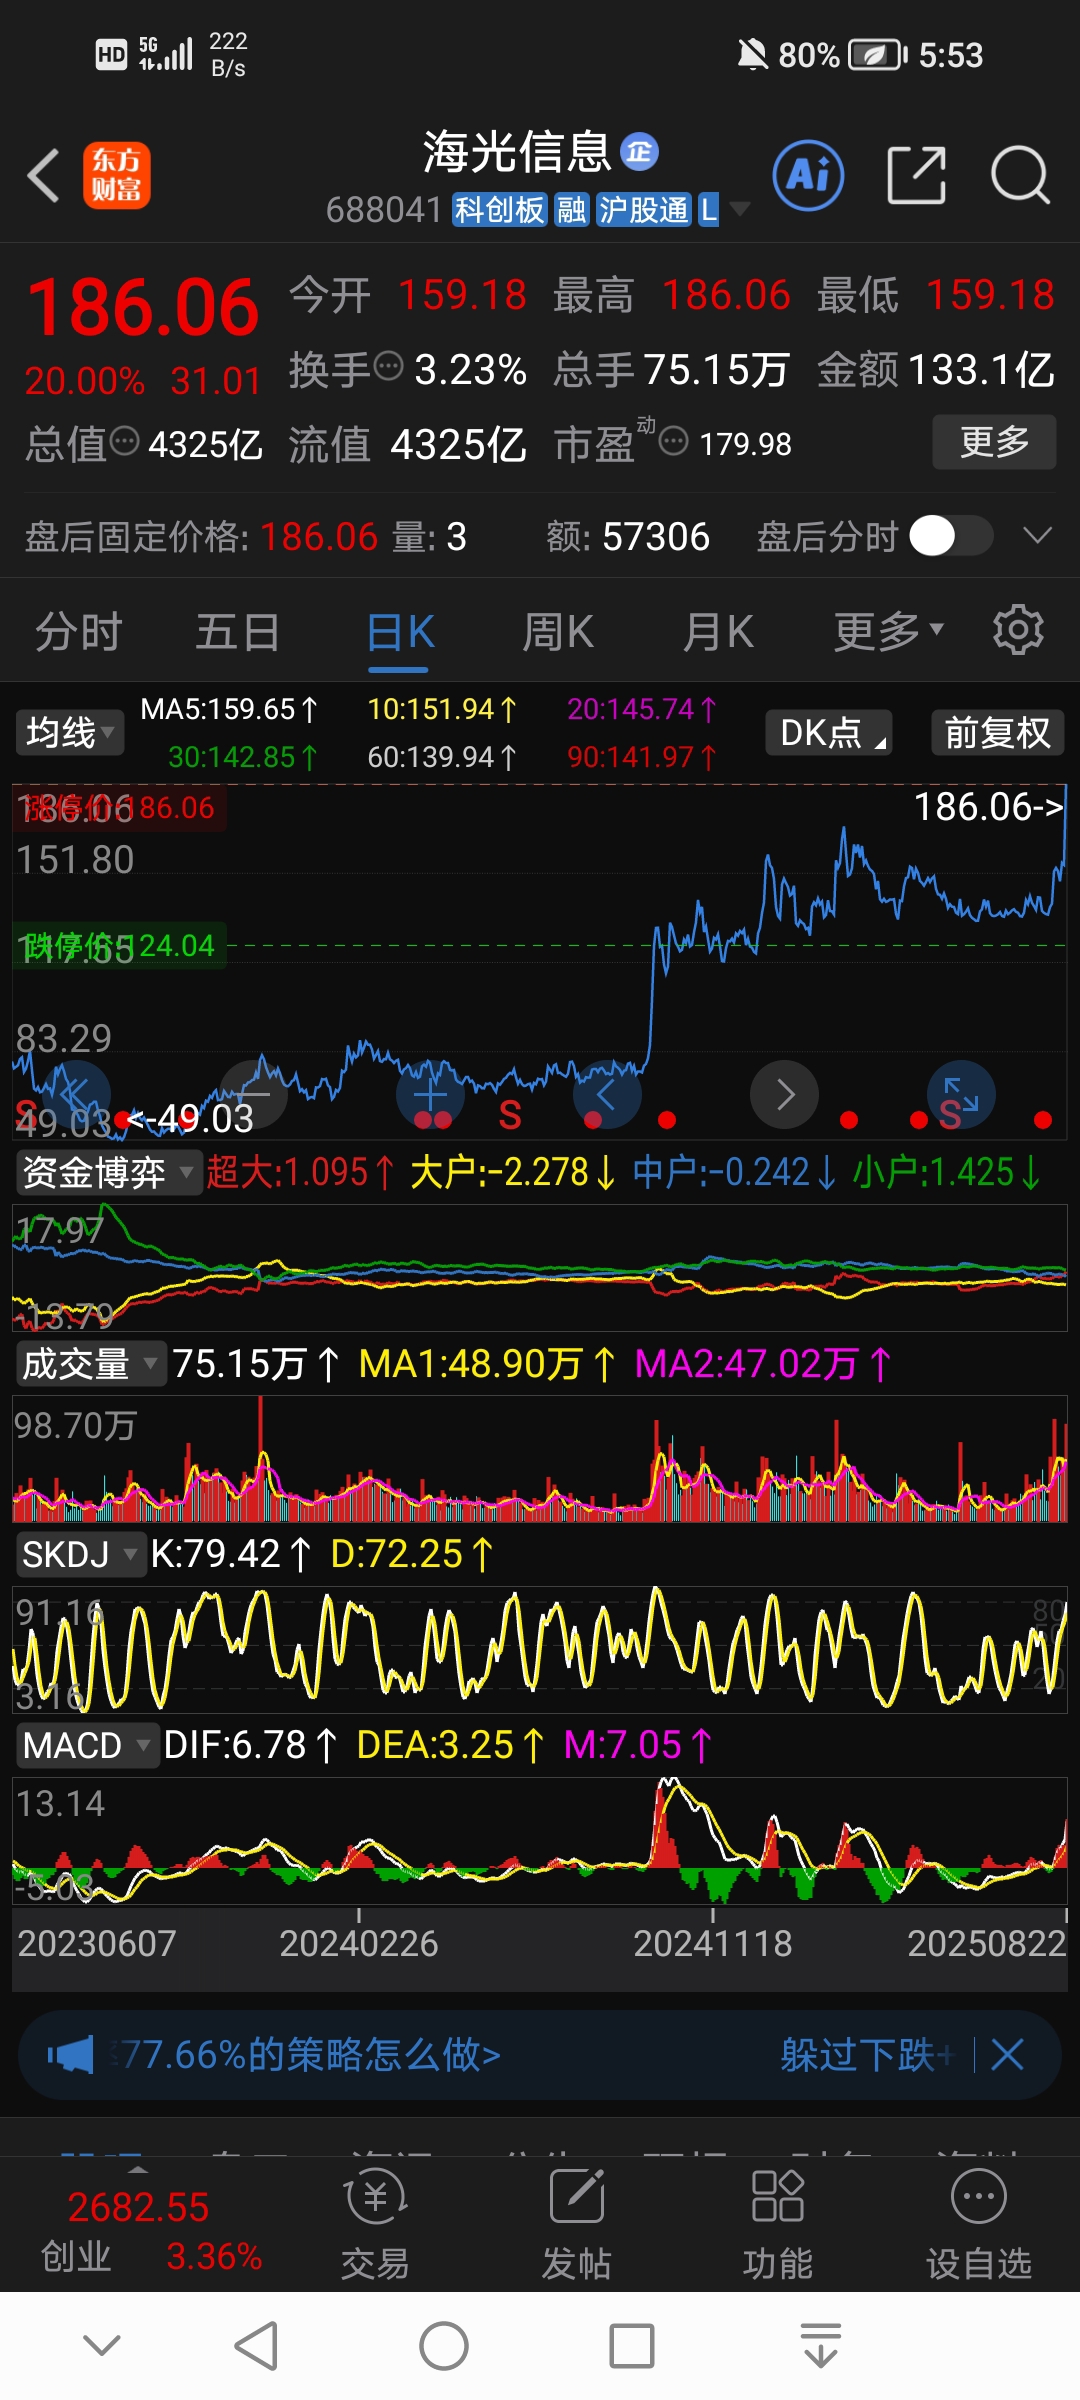Tap the 海光信息 stock title
The image size is (1080, 2400).
pyautogui.click(x=516, y=152)
